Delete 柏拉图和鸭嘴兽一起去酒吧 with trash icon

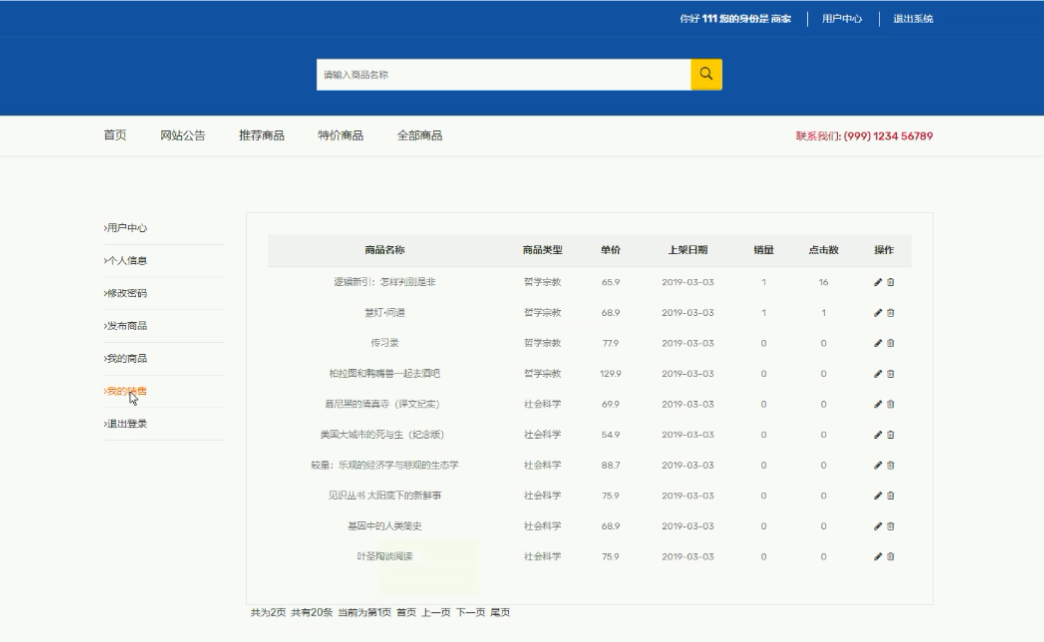pyautogui.click(x=891, y=374)
